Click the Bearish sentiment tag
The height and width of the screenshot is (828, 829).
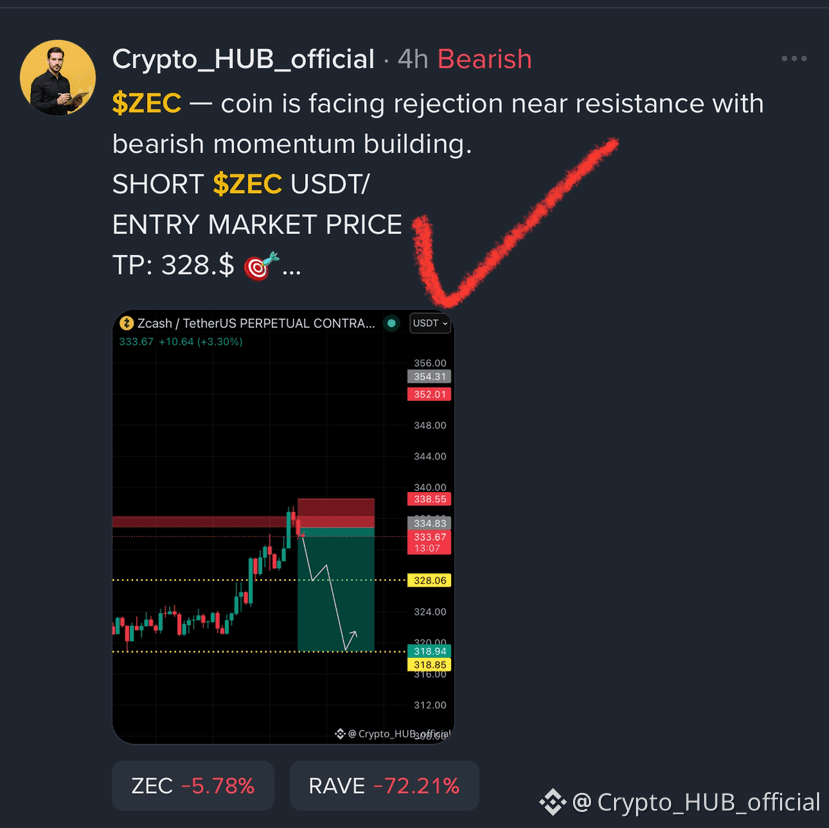pos(484,59)
